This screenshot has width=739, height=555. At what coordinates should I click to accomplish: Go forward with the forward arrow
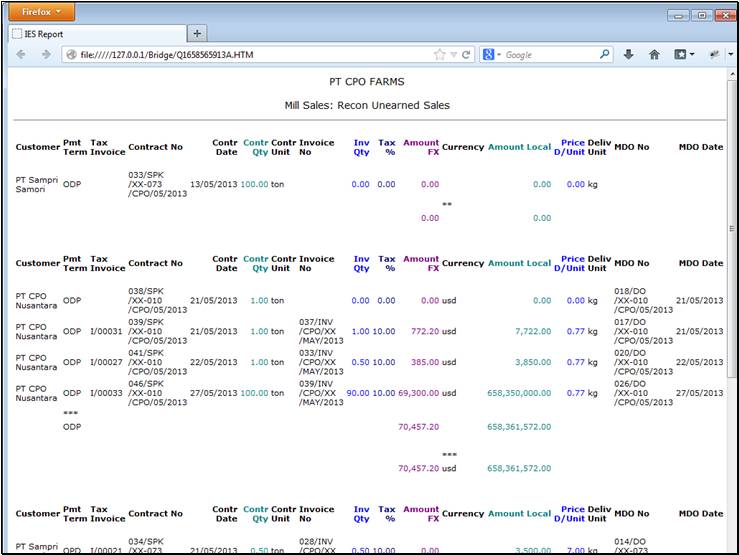(46, 55)
